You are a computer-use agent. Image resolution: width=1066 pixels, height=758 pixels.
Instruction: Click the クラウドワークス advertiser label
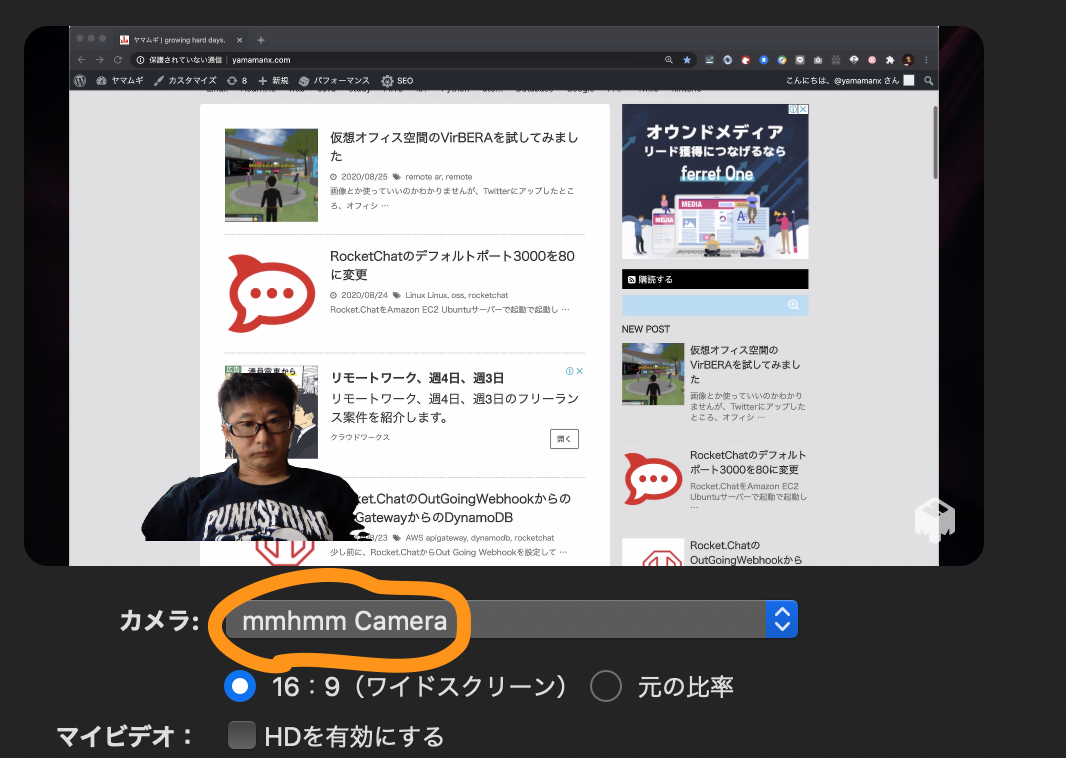[x=360, y=437]
